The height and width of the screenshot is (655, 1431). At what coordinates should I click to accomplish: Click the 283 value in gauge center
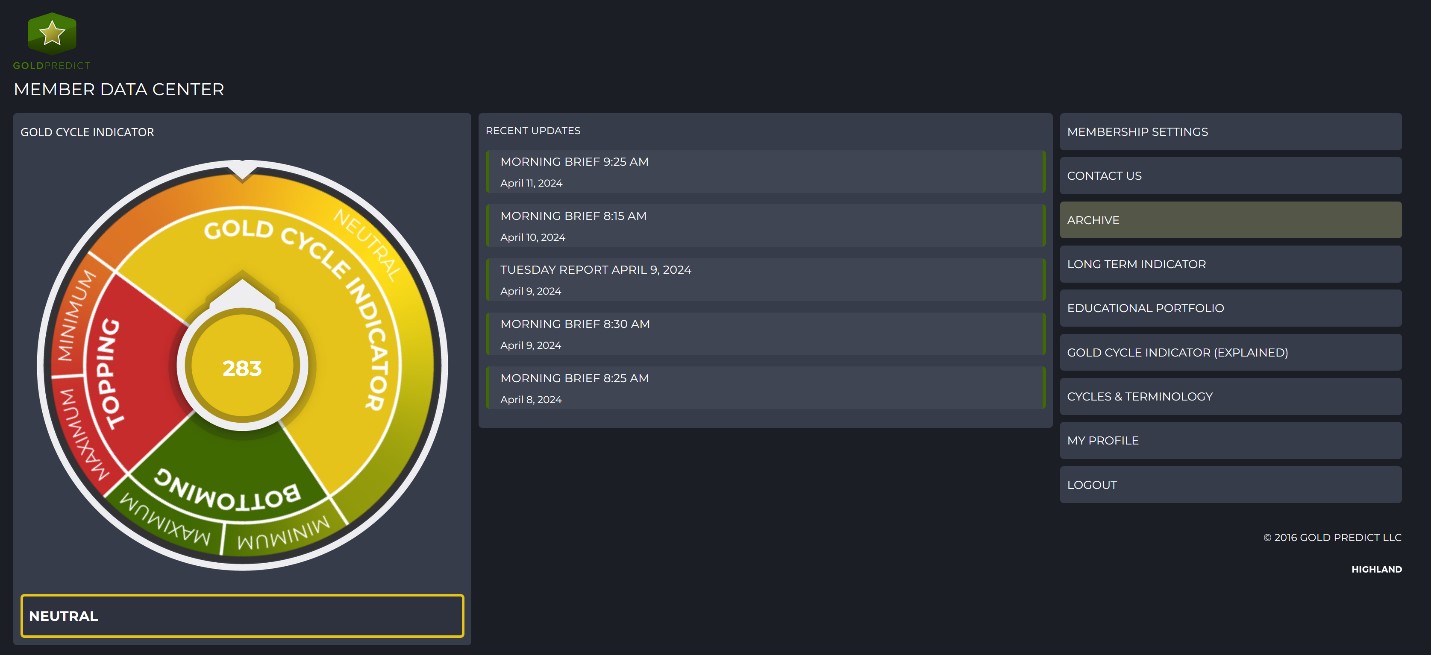pyautogui.click(x=242, y=368)
